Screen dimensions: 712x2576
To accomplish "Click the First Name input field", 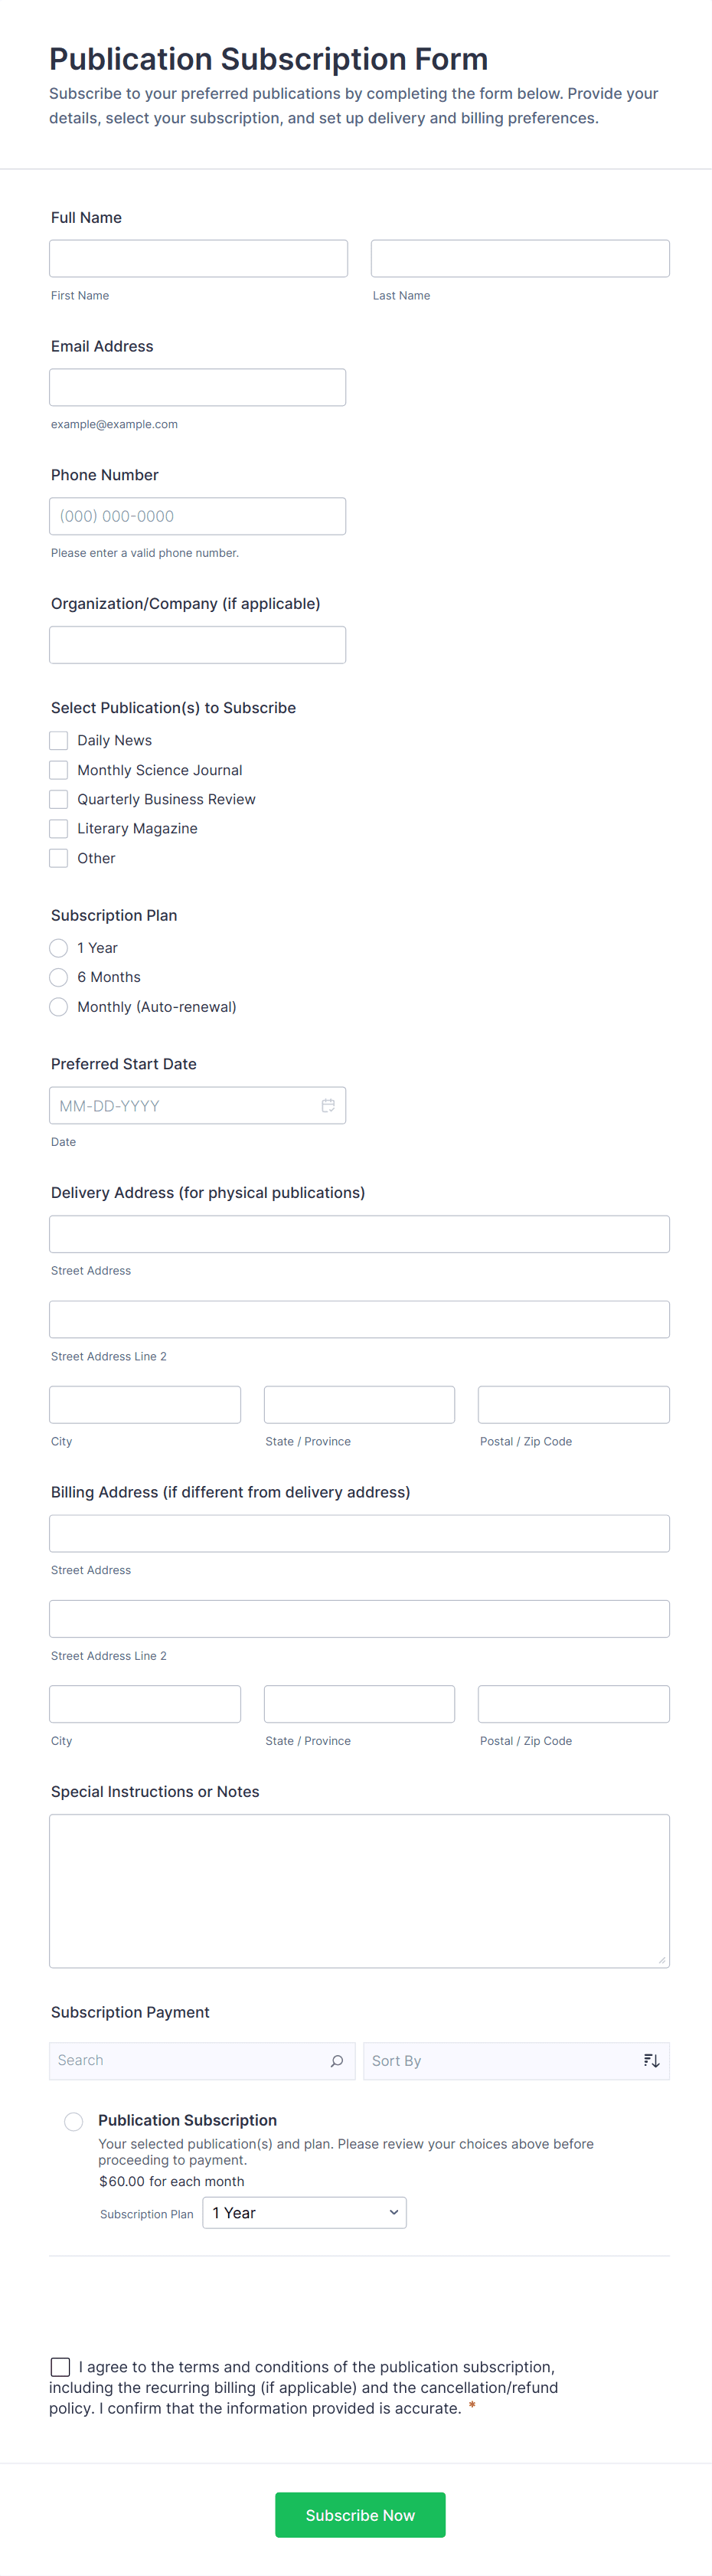I will point(198,258).
